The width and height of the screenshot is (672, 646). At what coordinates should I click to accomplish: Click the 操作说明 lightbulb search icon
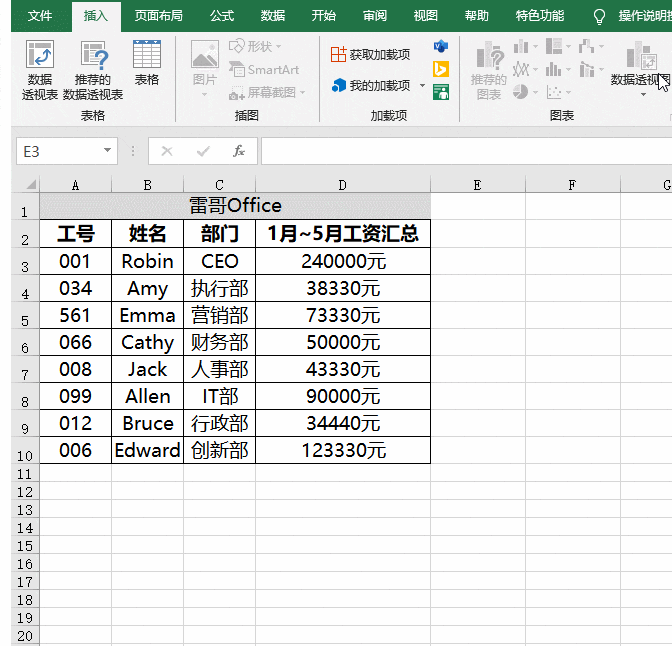pos(599,16)
